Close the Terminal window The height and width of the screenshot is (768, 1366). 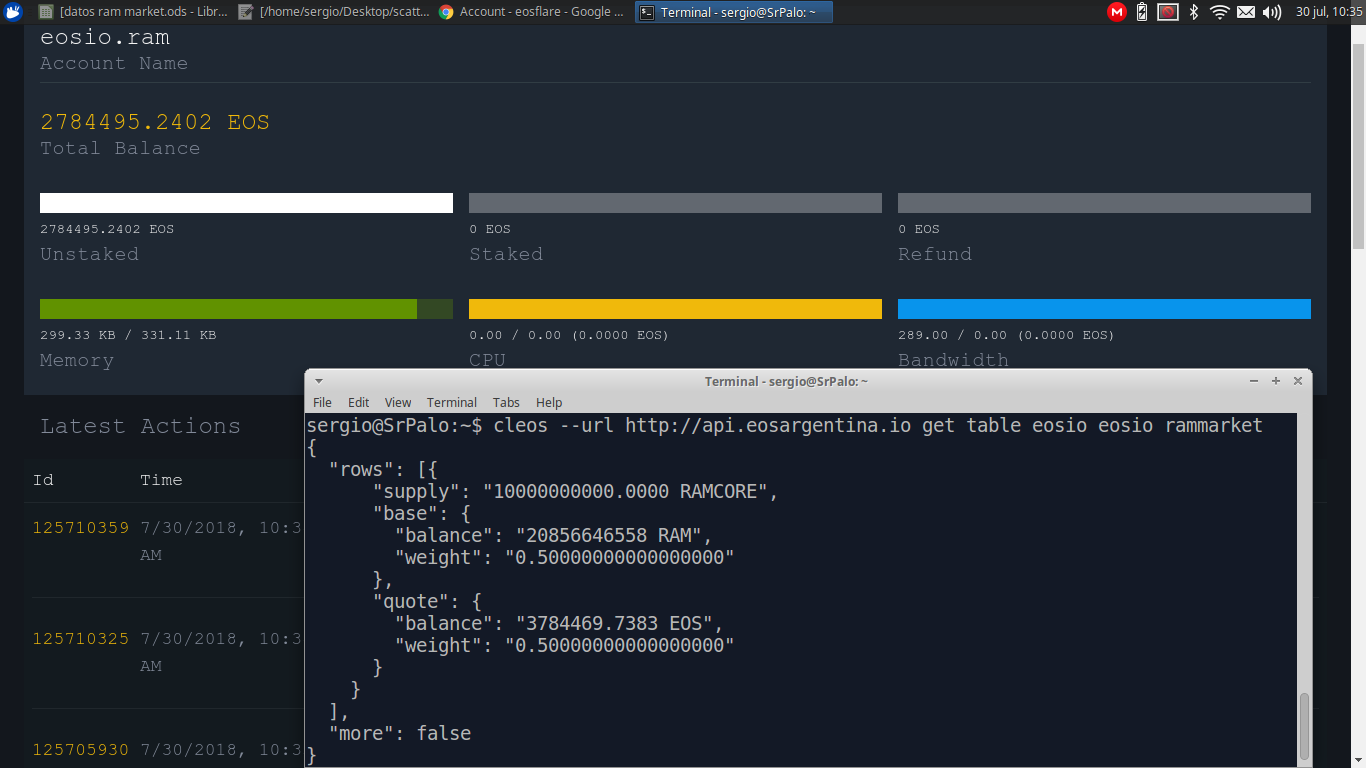click(x=1298, y=381)
